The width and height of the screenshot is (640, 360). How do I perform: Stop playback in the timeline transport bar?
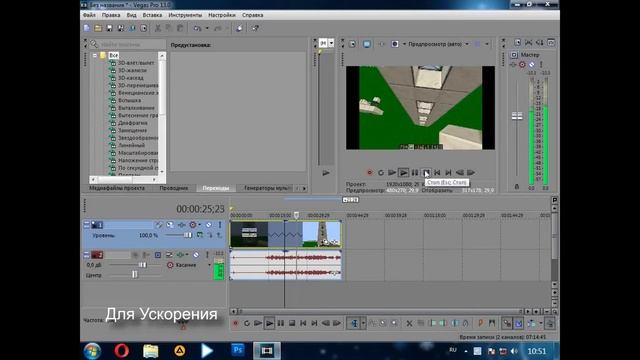click(x=292, y=323)
